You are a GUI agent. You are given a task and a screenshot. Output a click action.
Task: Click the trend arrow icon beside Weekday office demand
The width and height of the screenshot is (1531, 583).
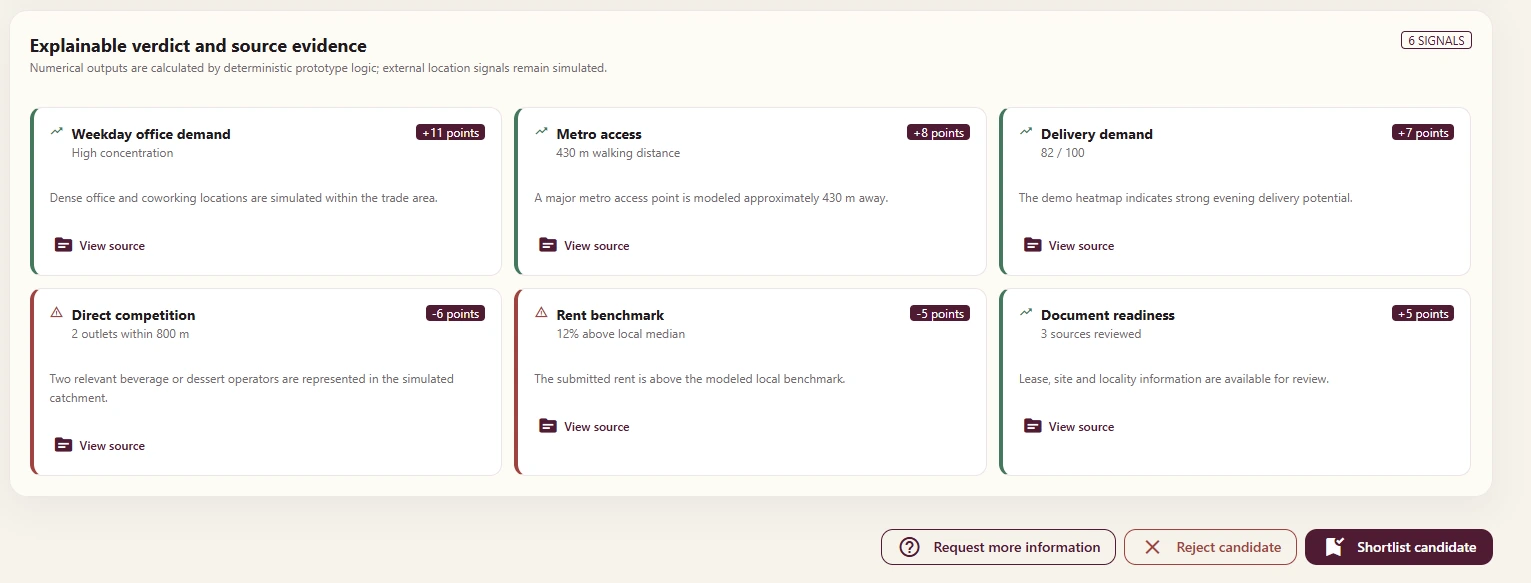(x=57, y=131)
